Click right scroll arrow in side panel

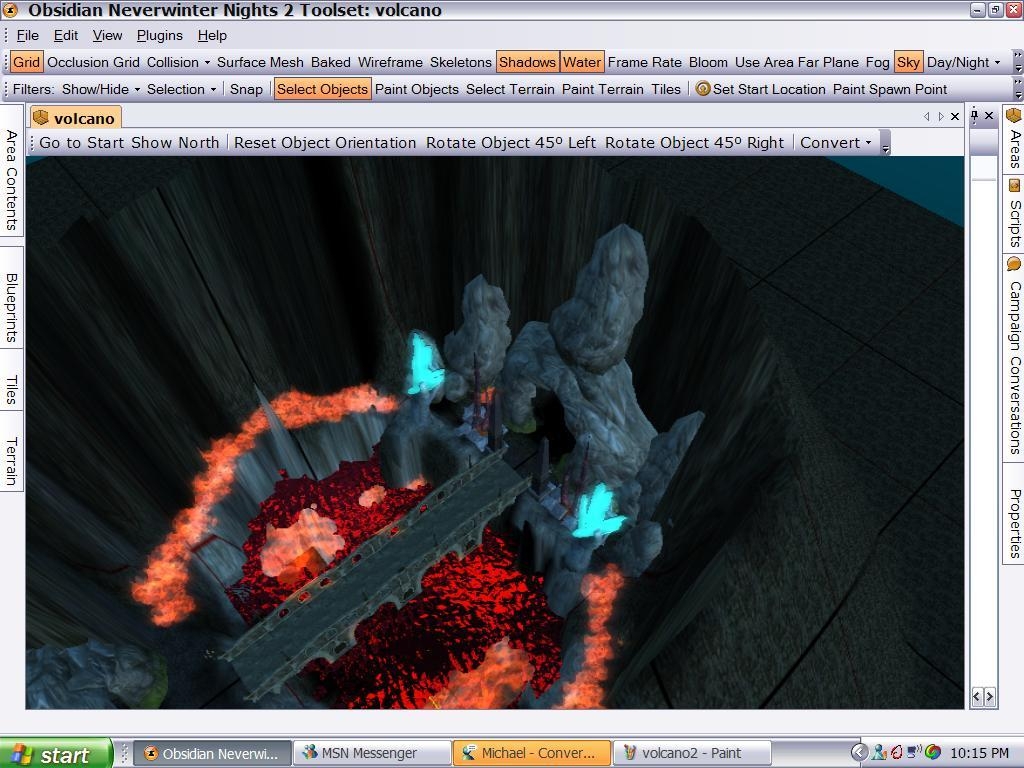tap(989, 696)
